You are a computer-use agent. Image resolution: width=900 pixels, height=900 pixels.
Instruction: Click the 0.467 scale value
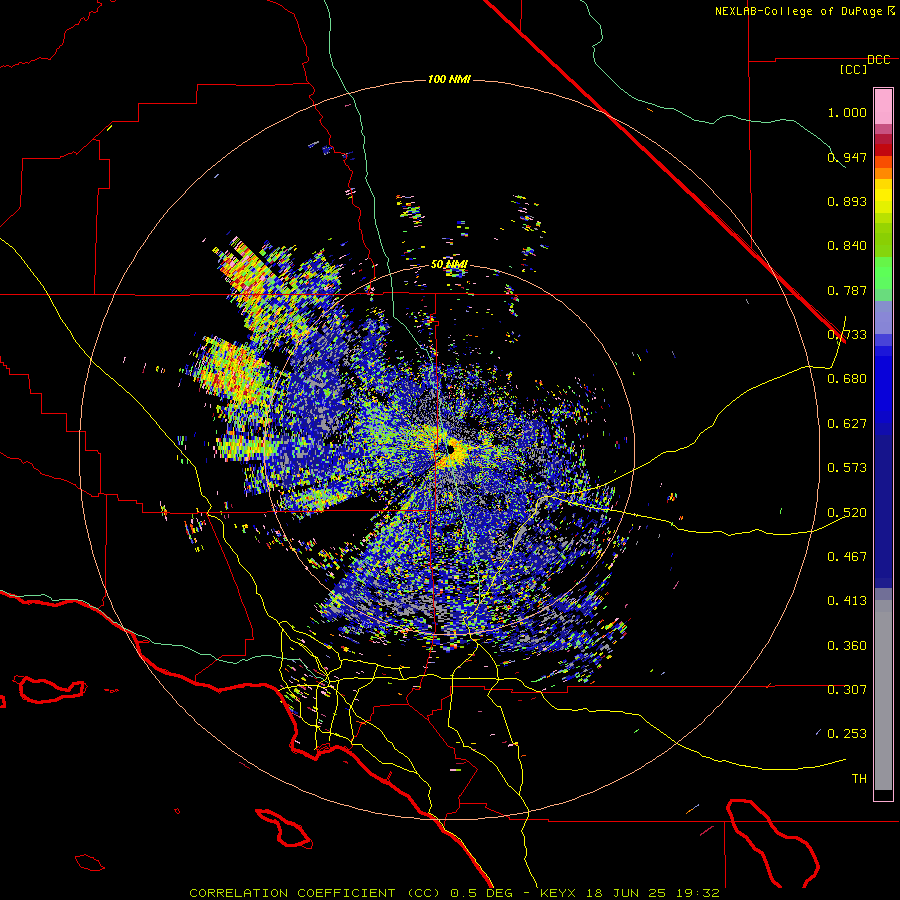coord(847,557)
